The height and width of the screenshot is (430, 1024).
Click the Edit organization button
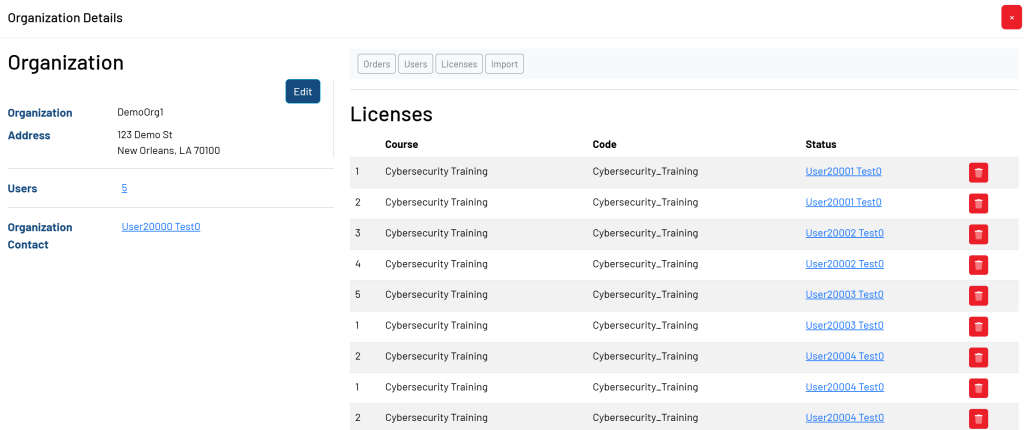(302, 91)
